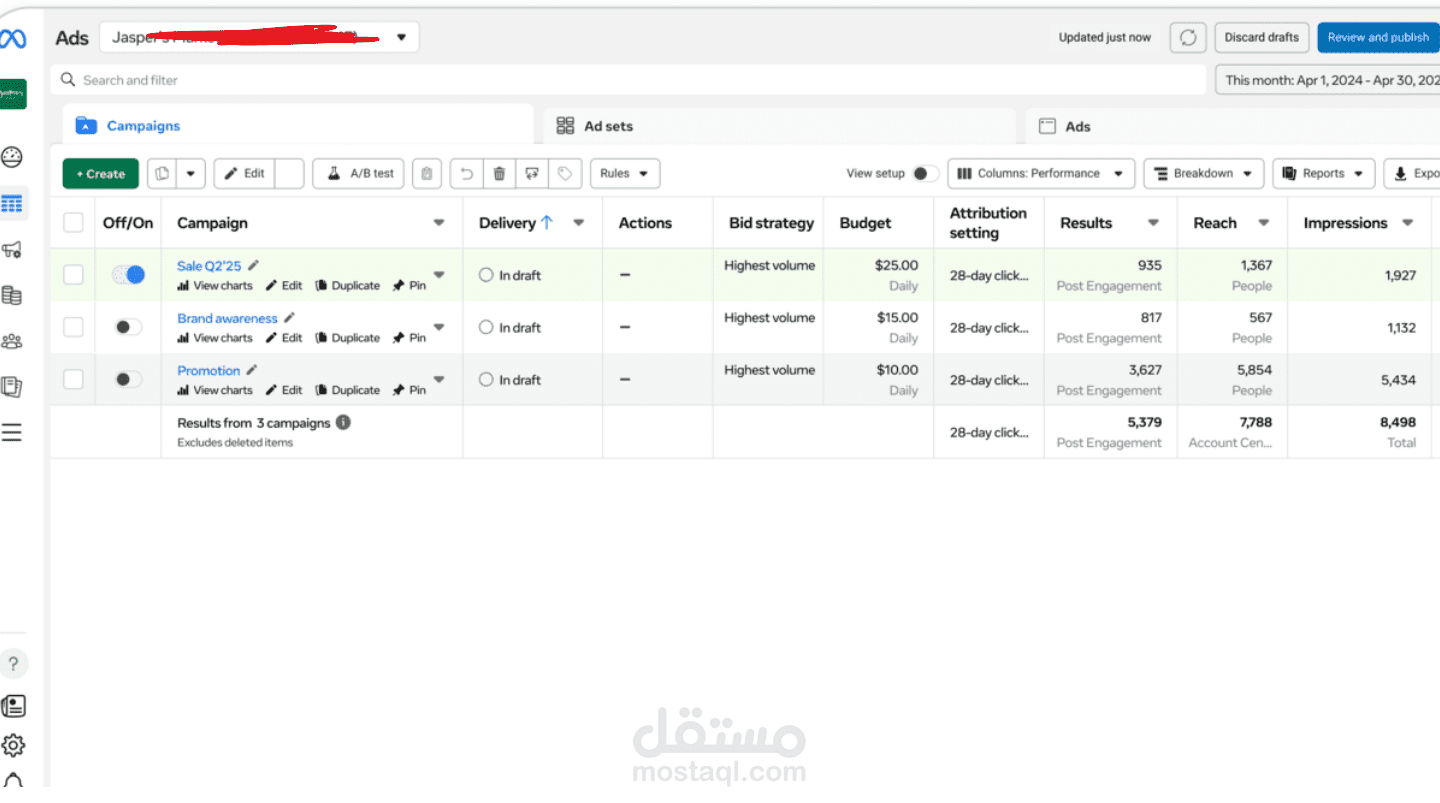Click the pencil icon beside Brand awareness
1440x803 pixels.
coord(290,318)
